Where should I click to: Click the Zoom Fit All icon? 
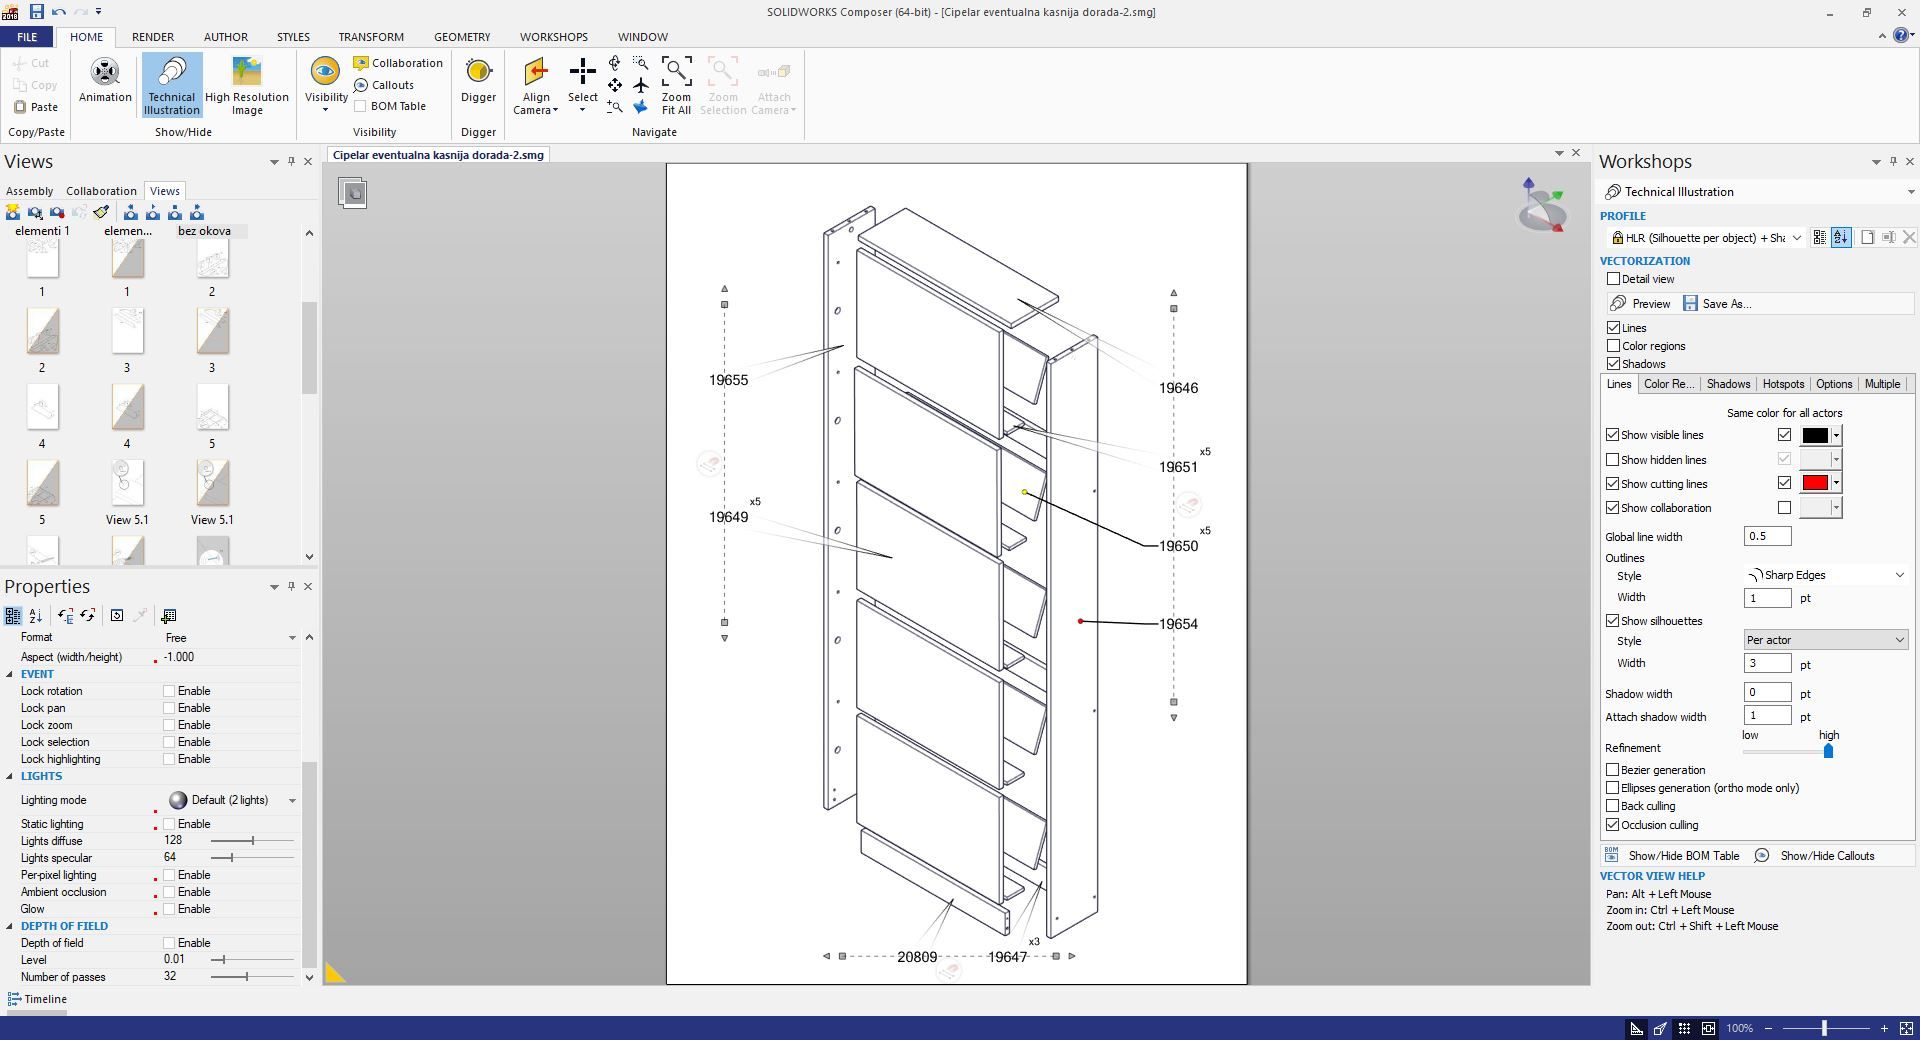pyautogui.click(x=675, y=84)
